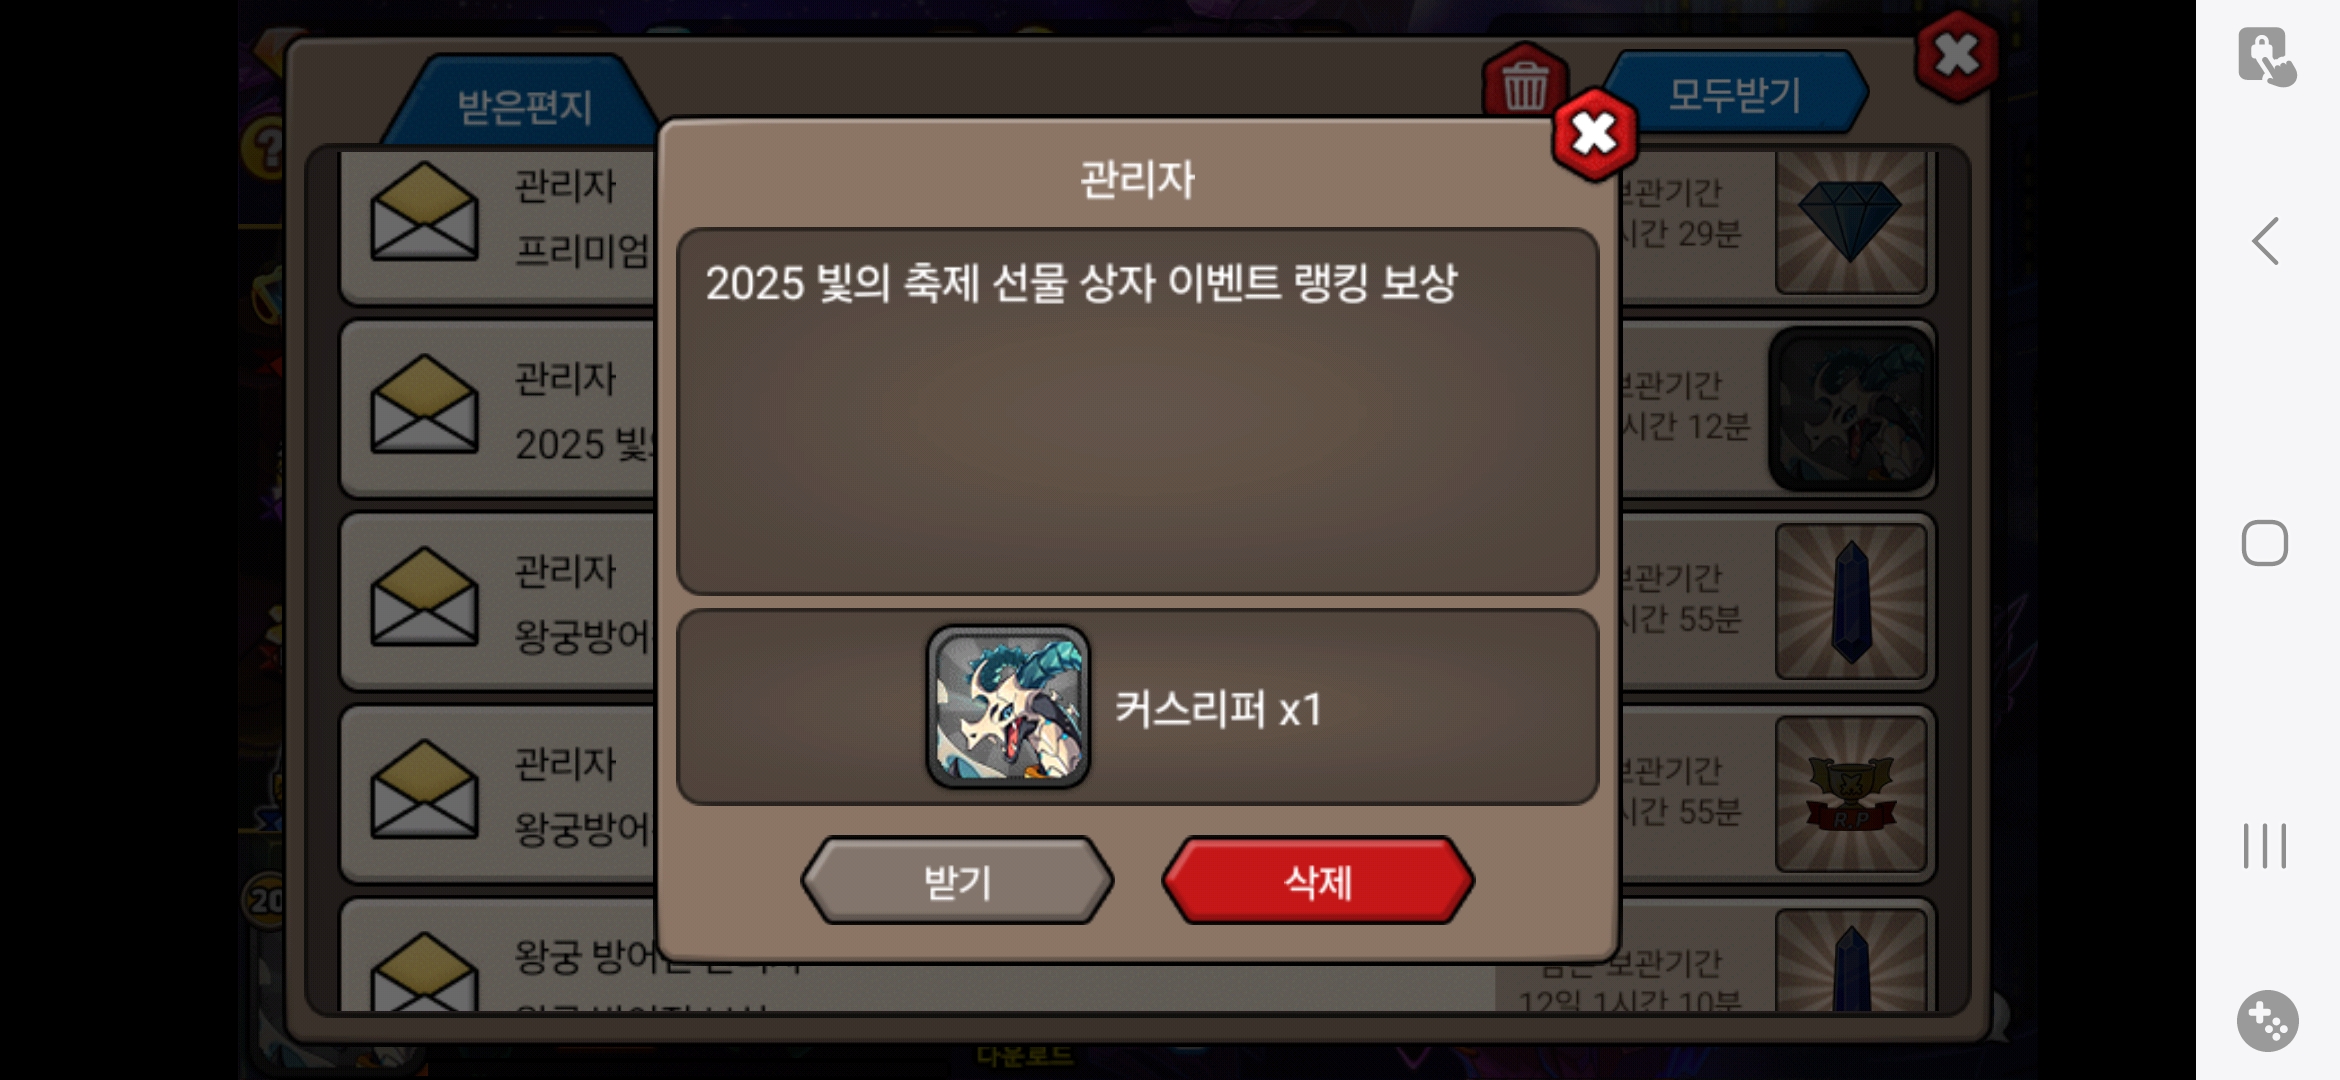This screenshot has width=2340, height=1080.
Task: Tap the 모두받기 receive-all button
Action: (x=1735, y=94)
